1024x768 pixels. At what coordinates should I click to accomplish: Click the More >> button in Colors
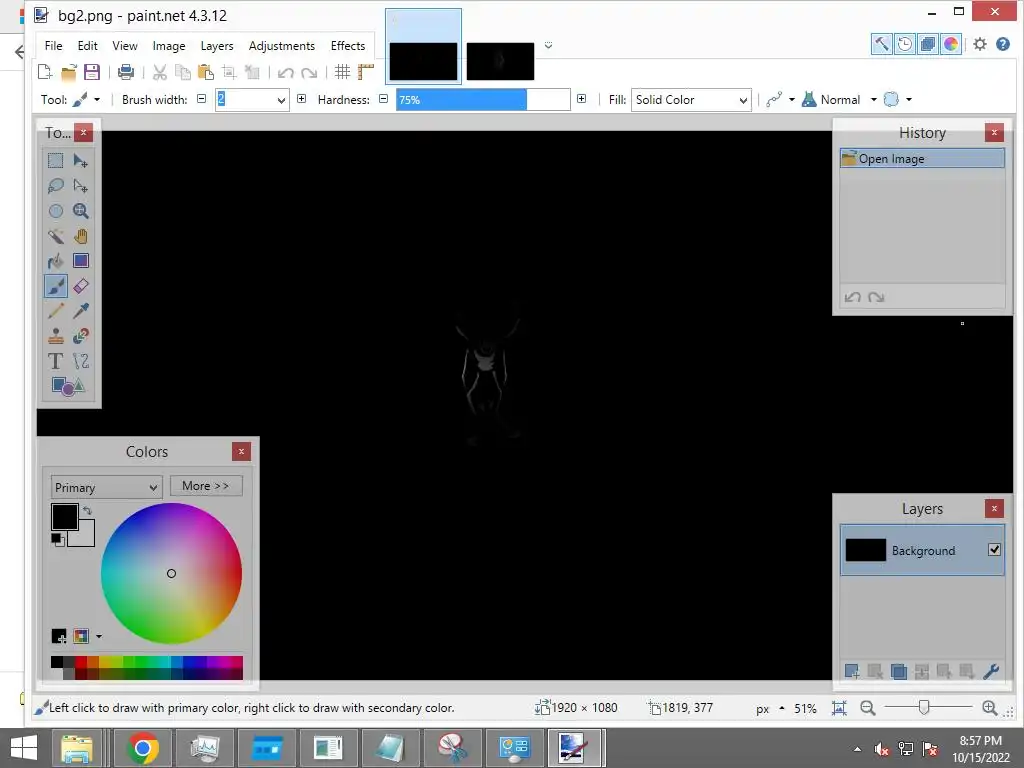coord(206,486)
